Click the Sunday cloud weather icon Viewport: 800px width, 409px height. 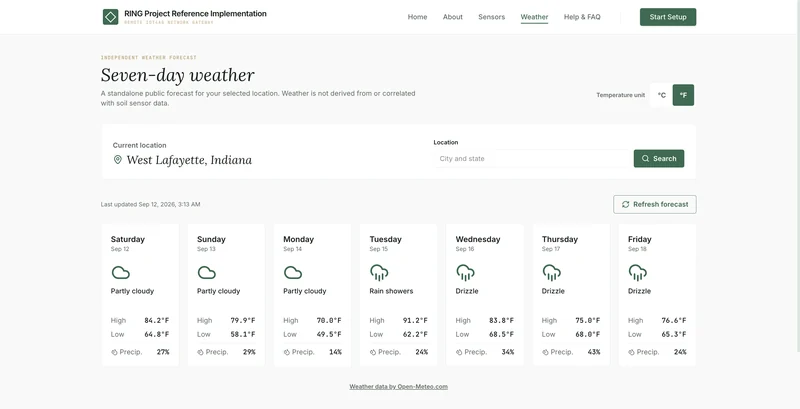pos(207,272)
